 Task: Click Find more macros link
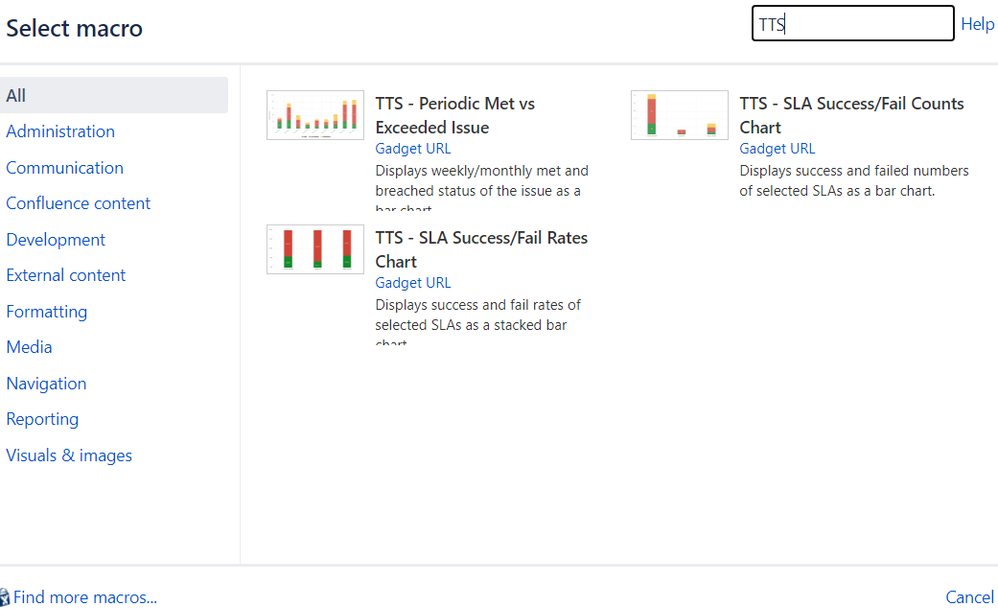[x=85, y=597]
